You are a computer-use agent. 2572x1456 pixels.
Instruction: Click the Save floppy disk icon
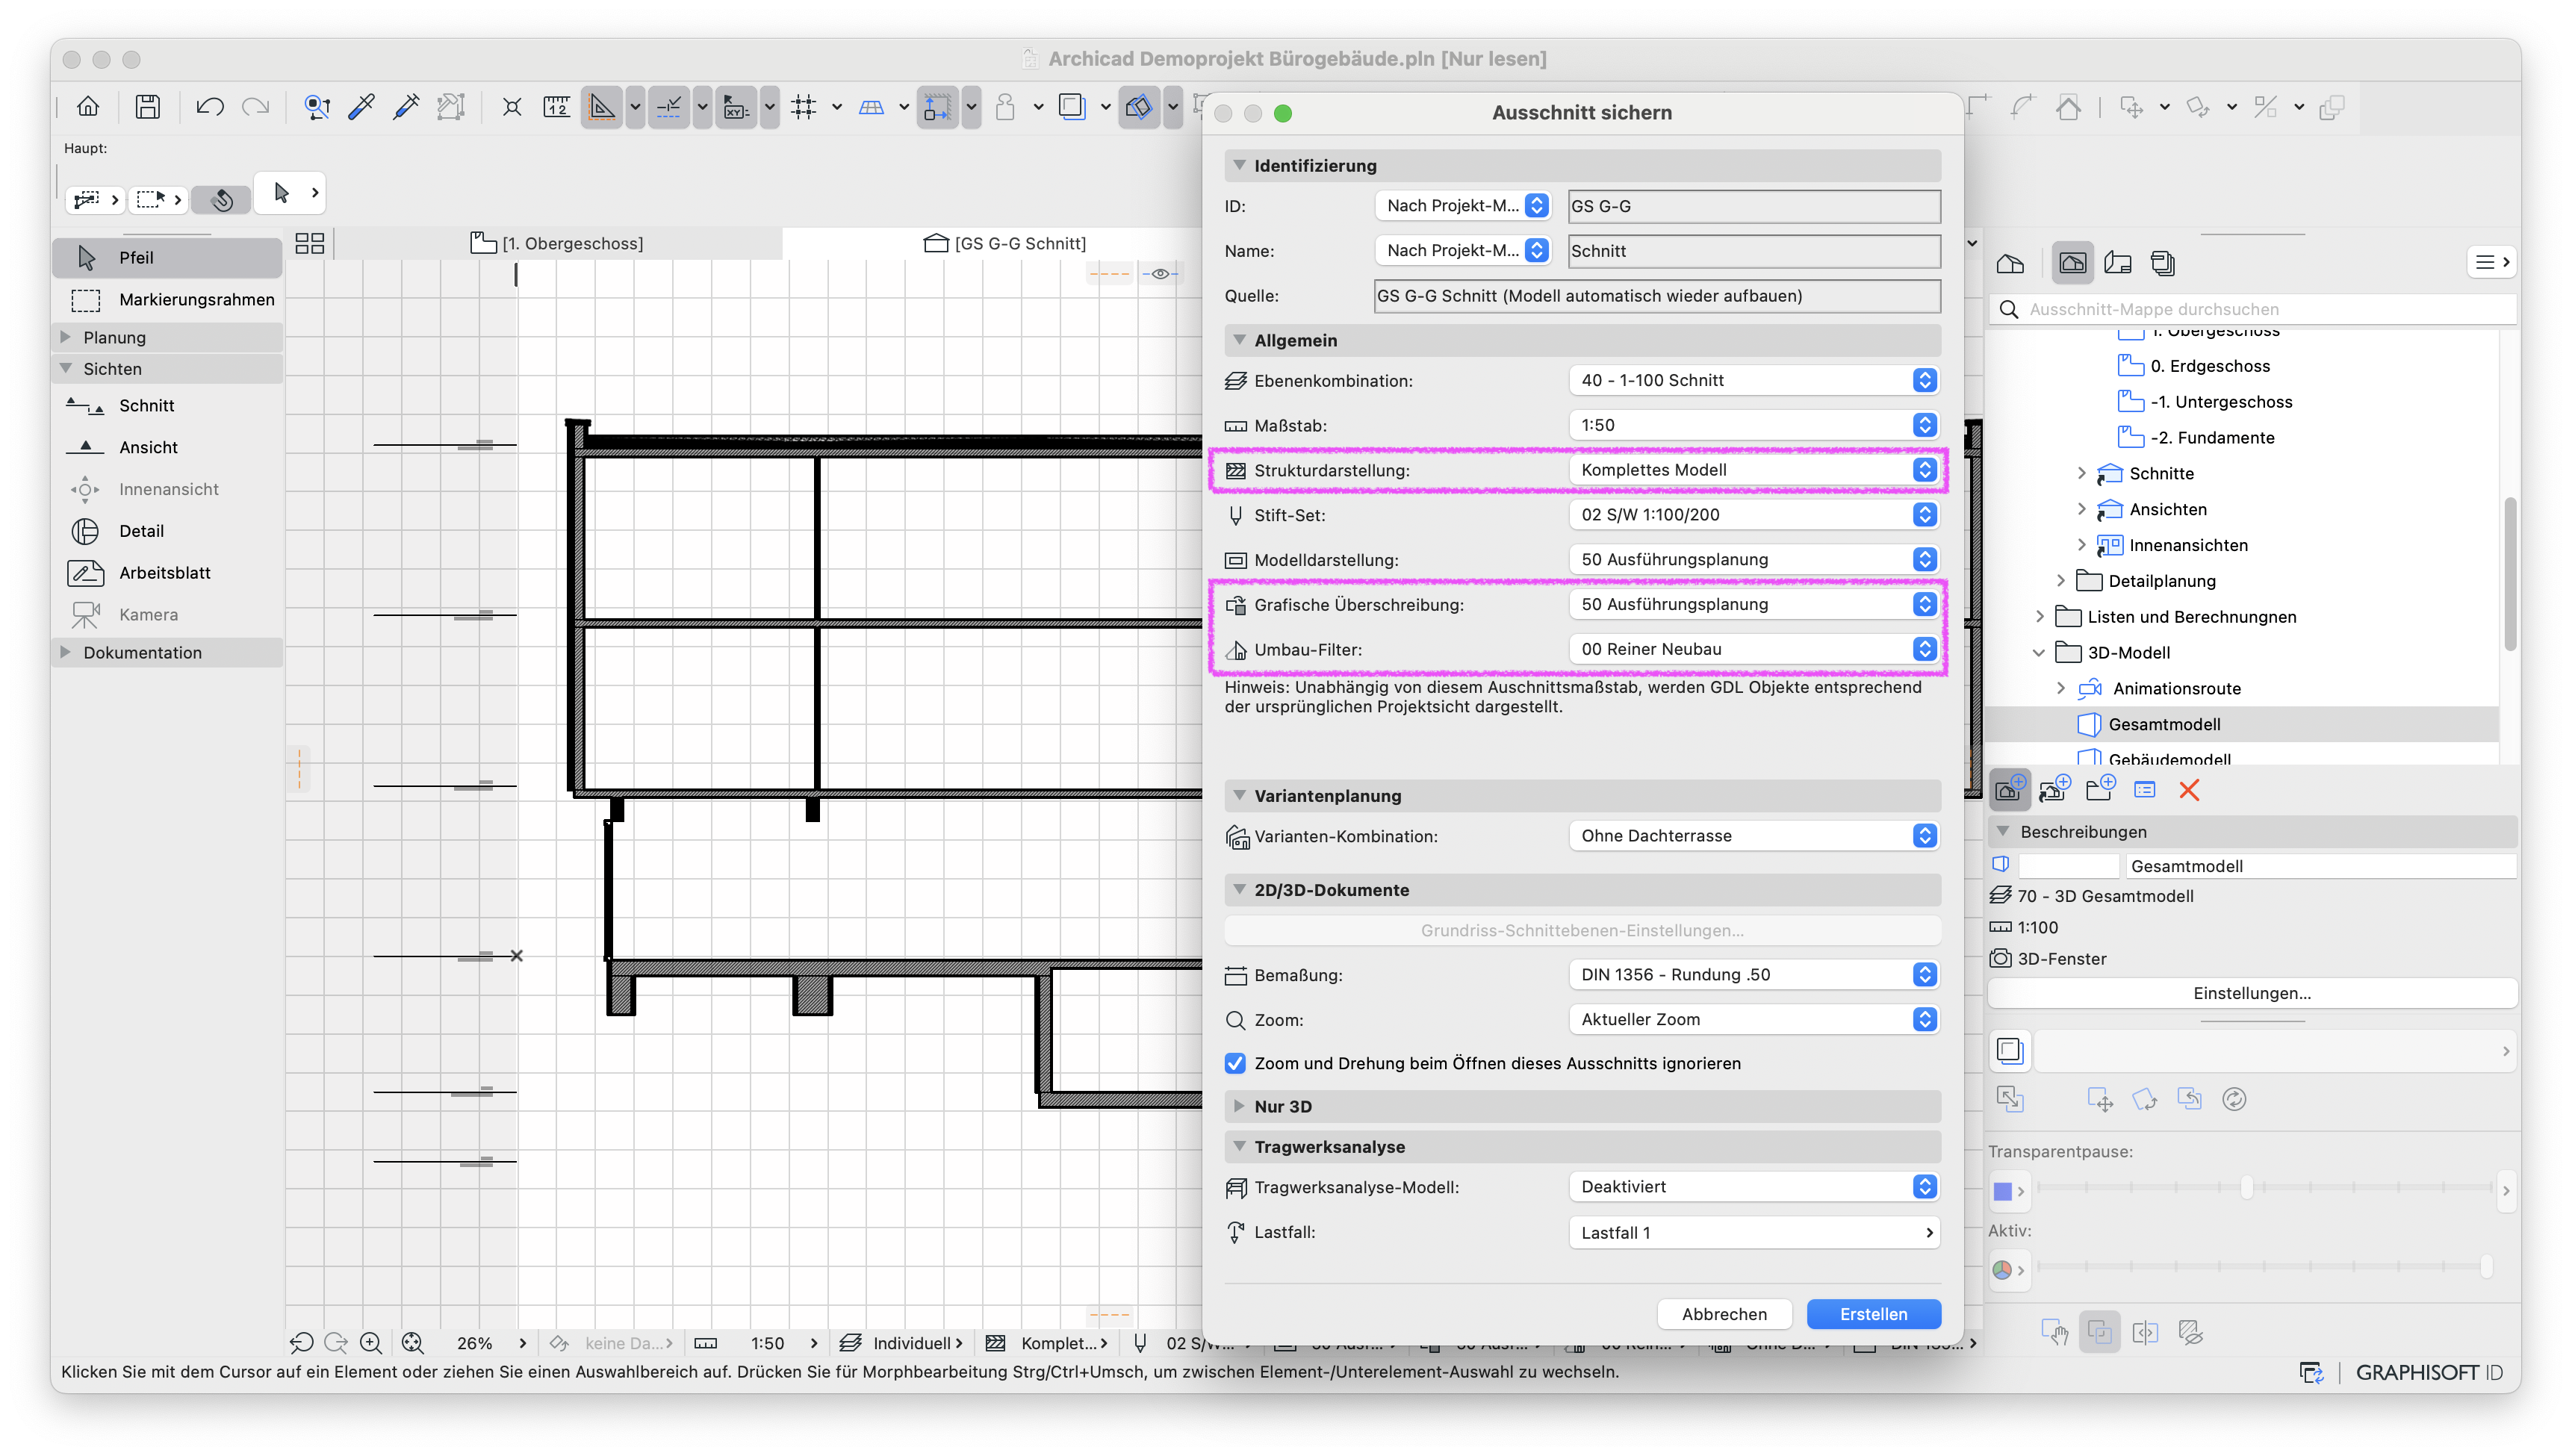(148, 106)
